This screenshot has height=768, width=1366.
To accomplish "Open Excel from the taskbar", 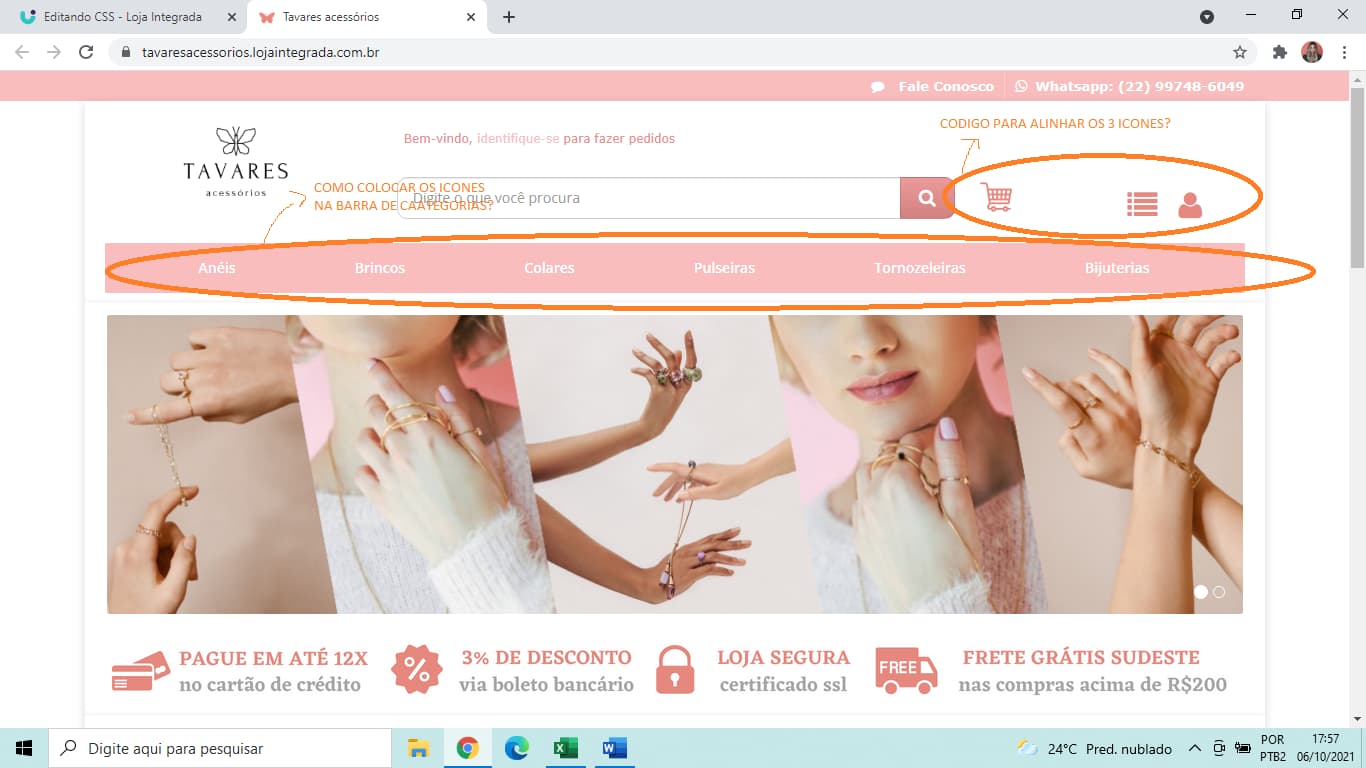I will pyautogui.click(x=566, y=748).
